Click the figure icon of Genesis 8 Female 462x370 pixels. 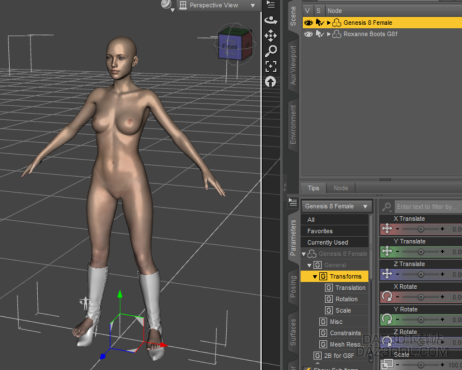pyautogui.click(x=337, y=23)
